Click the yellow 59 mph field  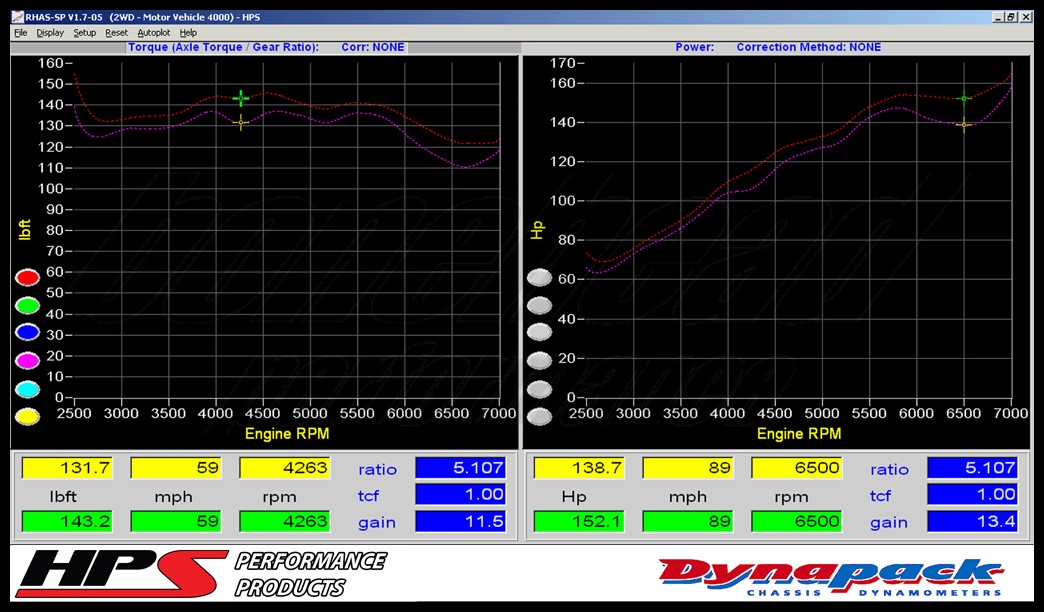(x=176, y=467)
